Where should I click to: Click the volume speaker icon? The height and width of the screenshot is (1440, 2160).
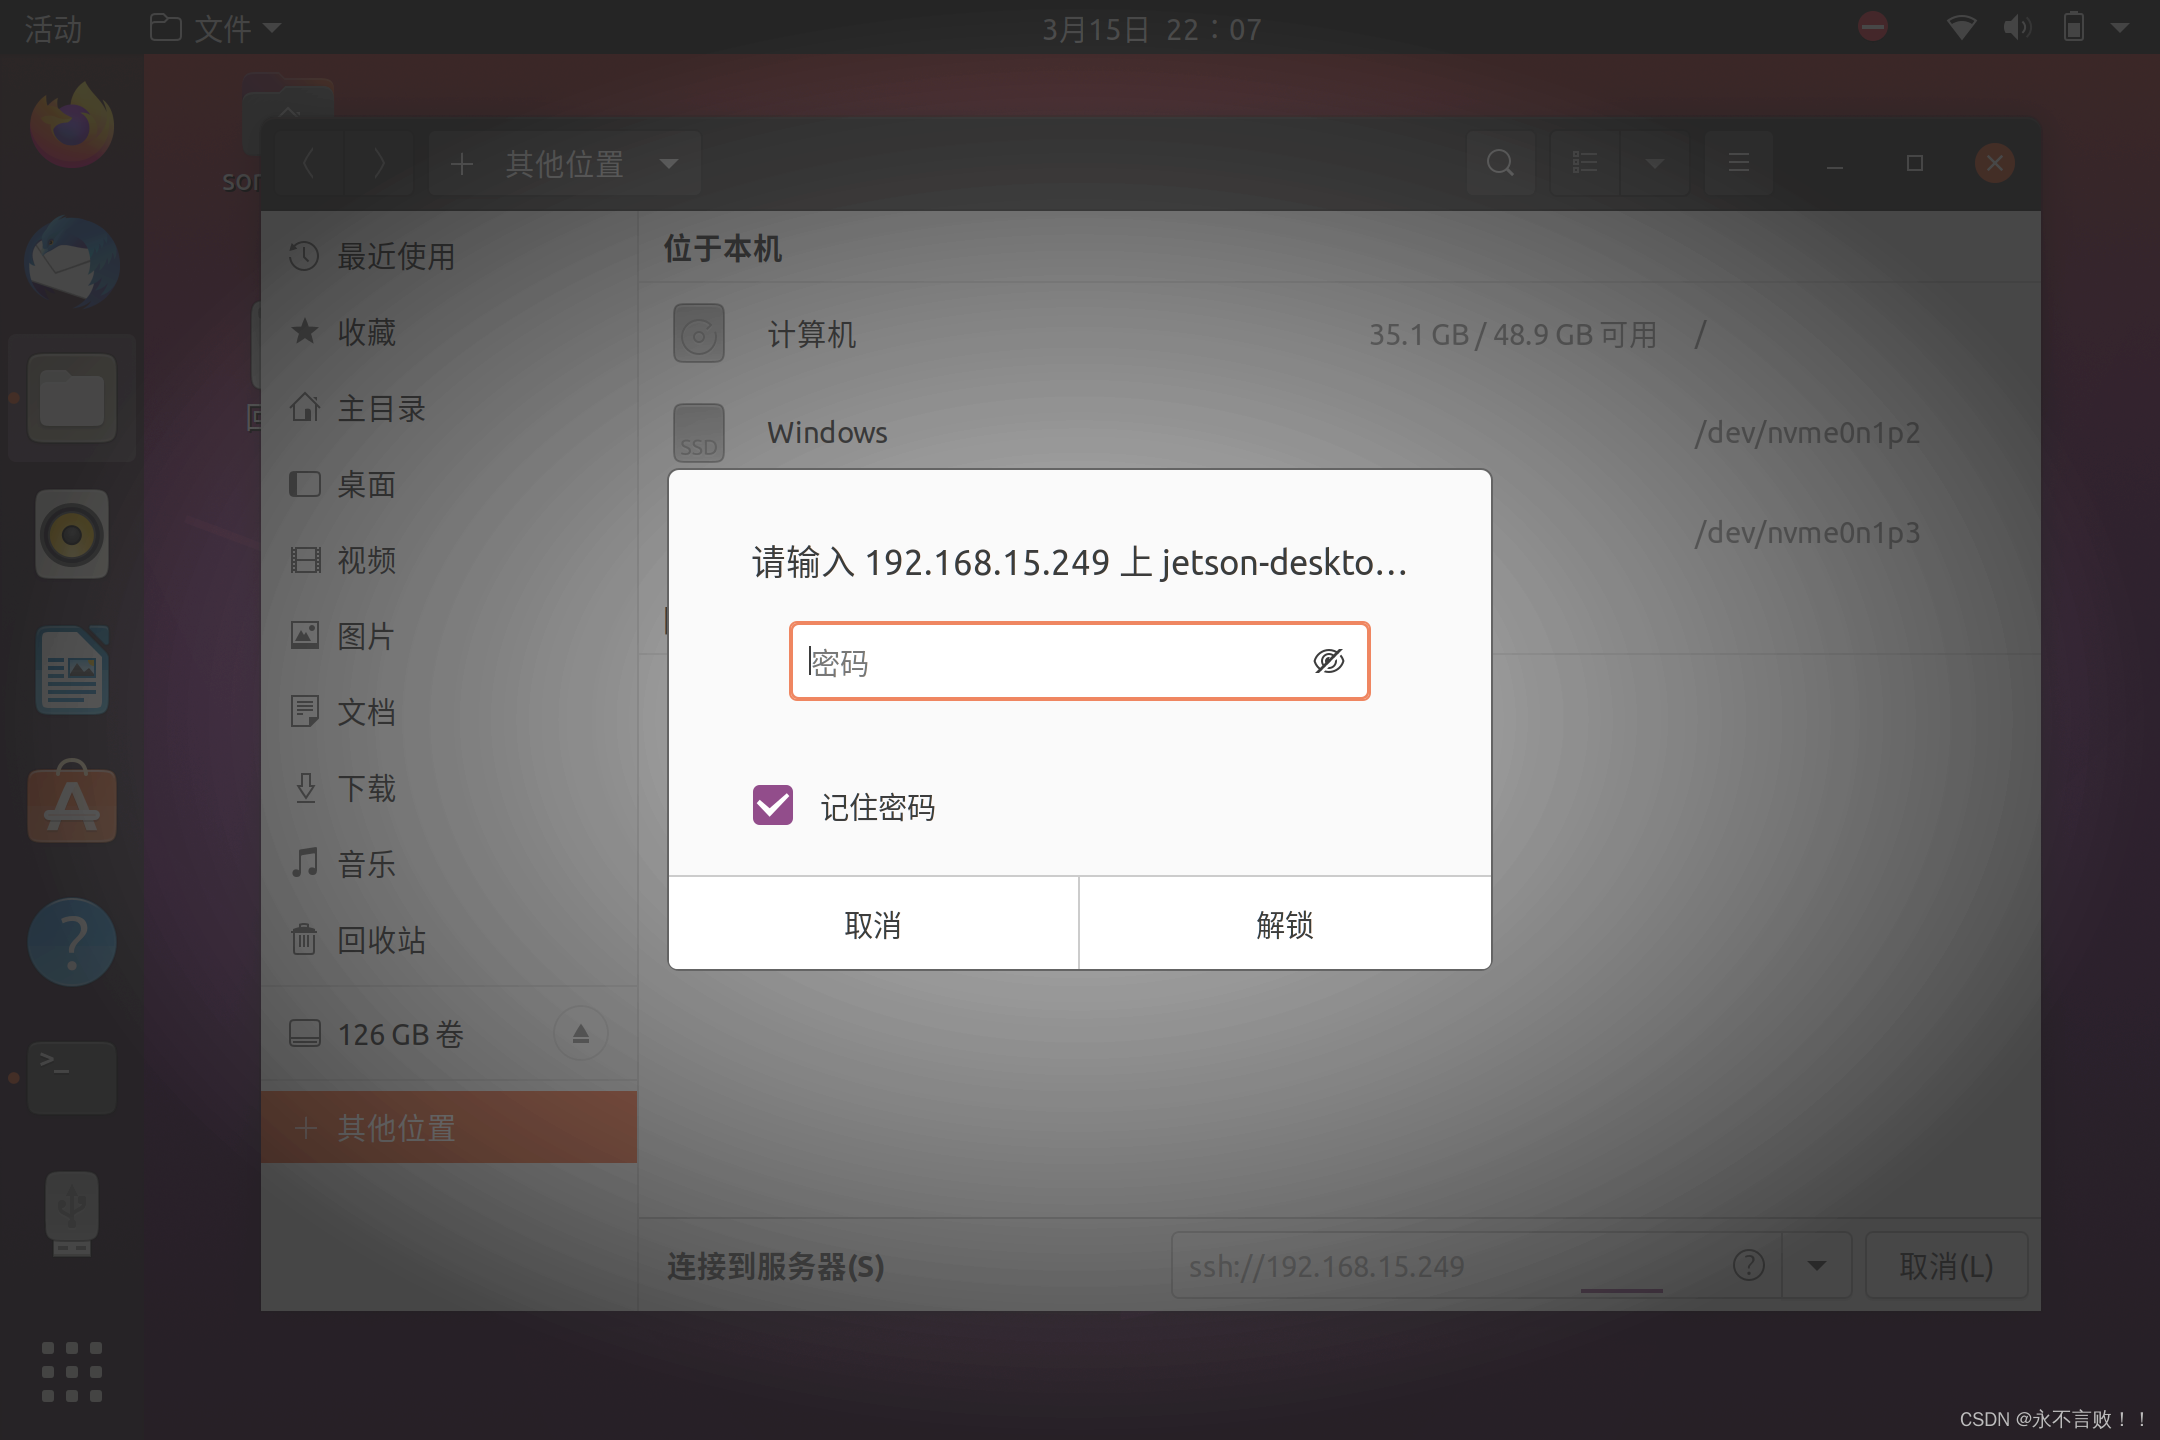pyautogui.click(x=2017, y=27)
